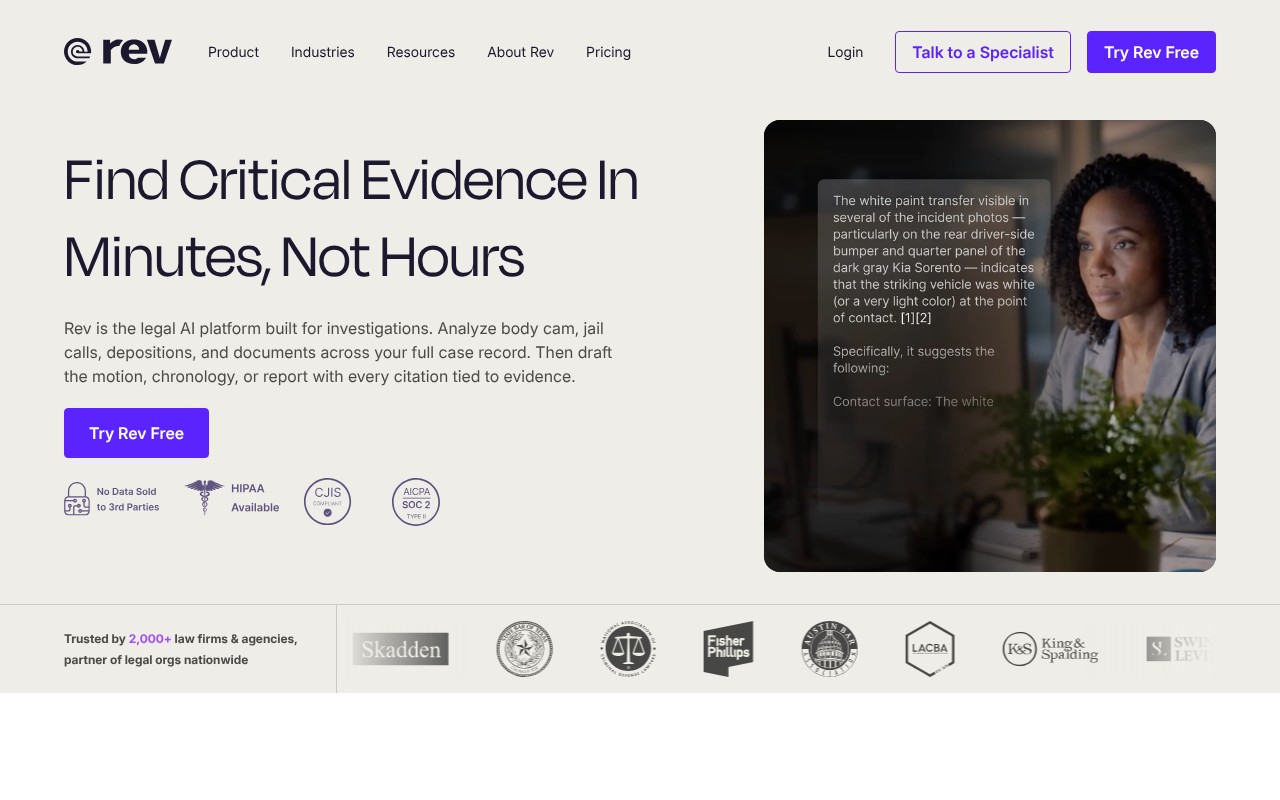Click the Fisher Phillips logo
Viewport: 1280px width, 800px height.
728,649
